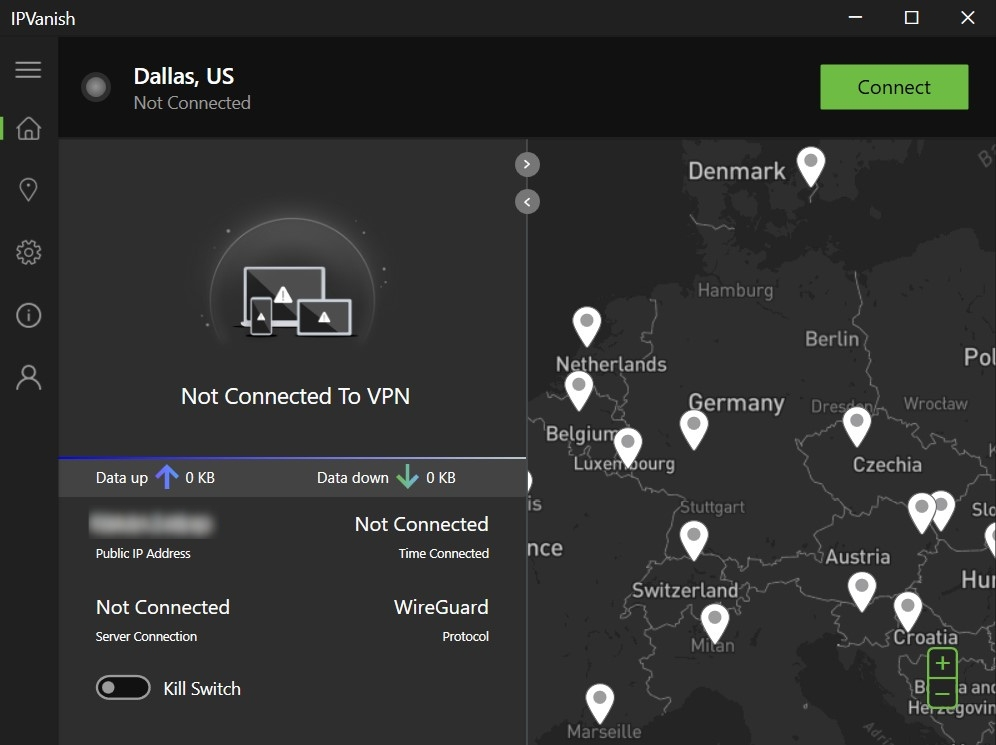
Task: Select the Belgium server pin
Action: pos(579,391)
